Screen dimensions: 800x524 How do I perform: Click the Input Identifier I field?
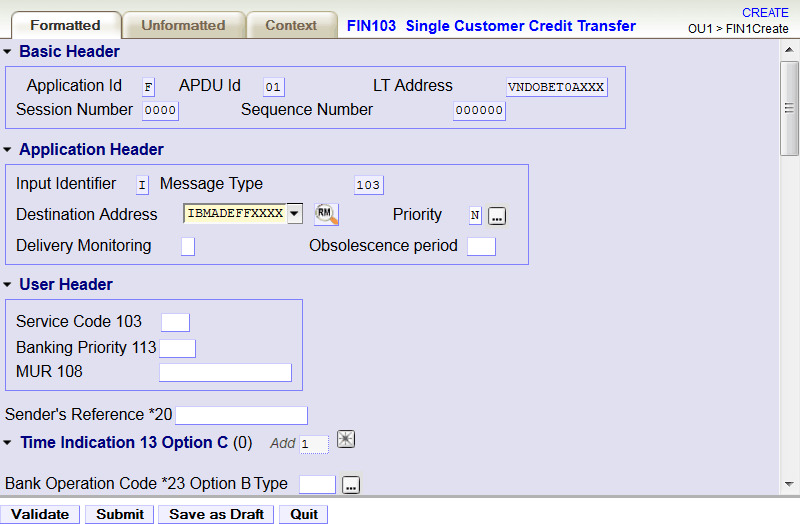click(x=142, y=185)
